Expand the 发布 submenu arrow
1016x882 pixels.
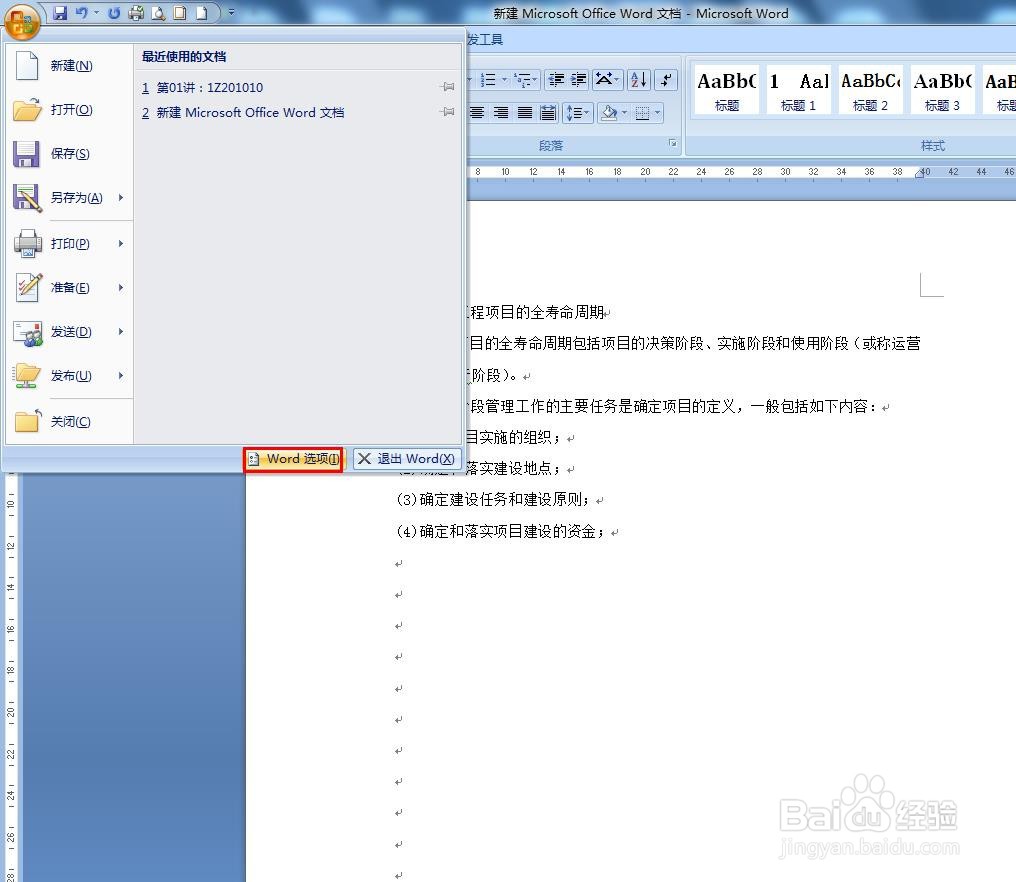point(121,376)
